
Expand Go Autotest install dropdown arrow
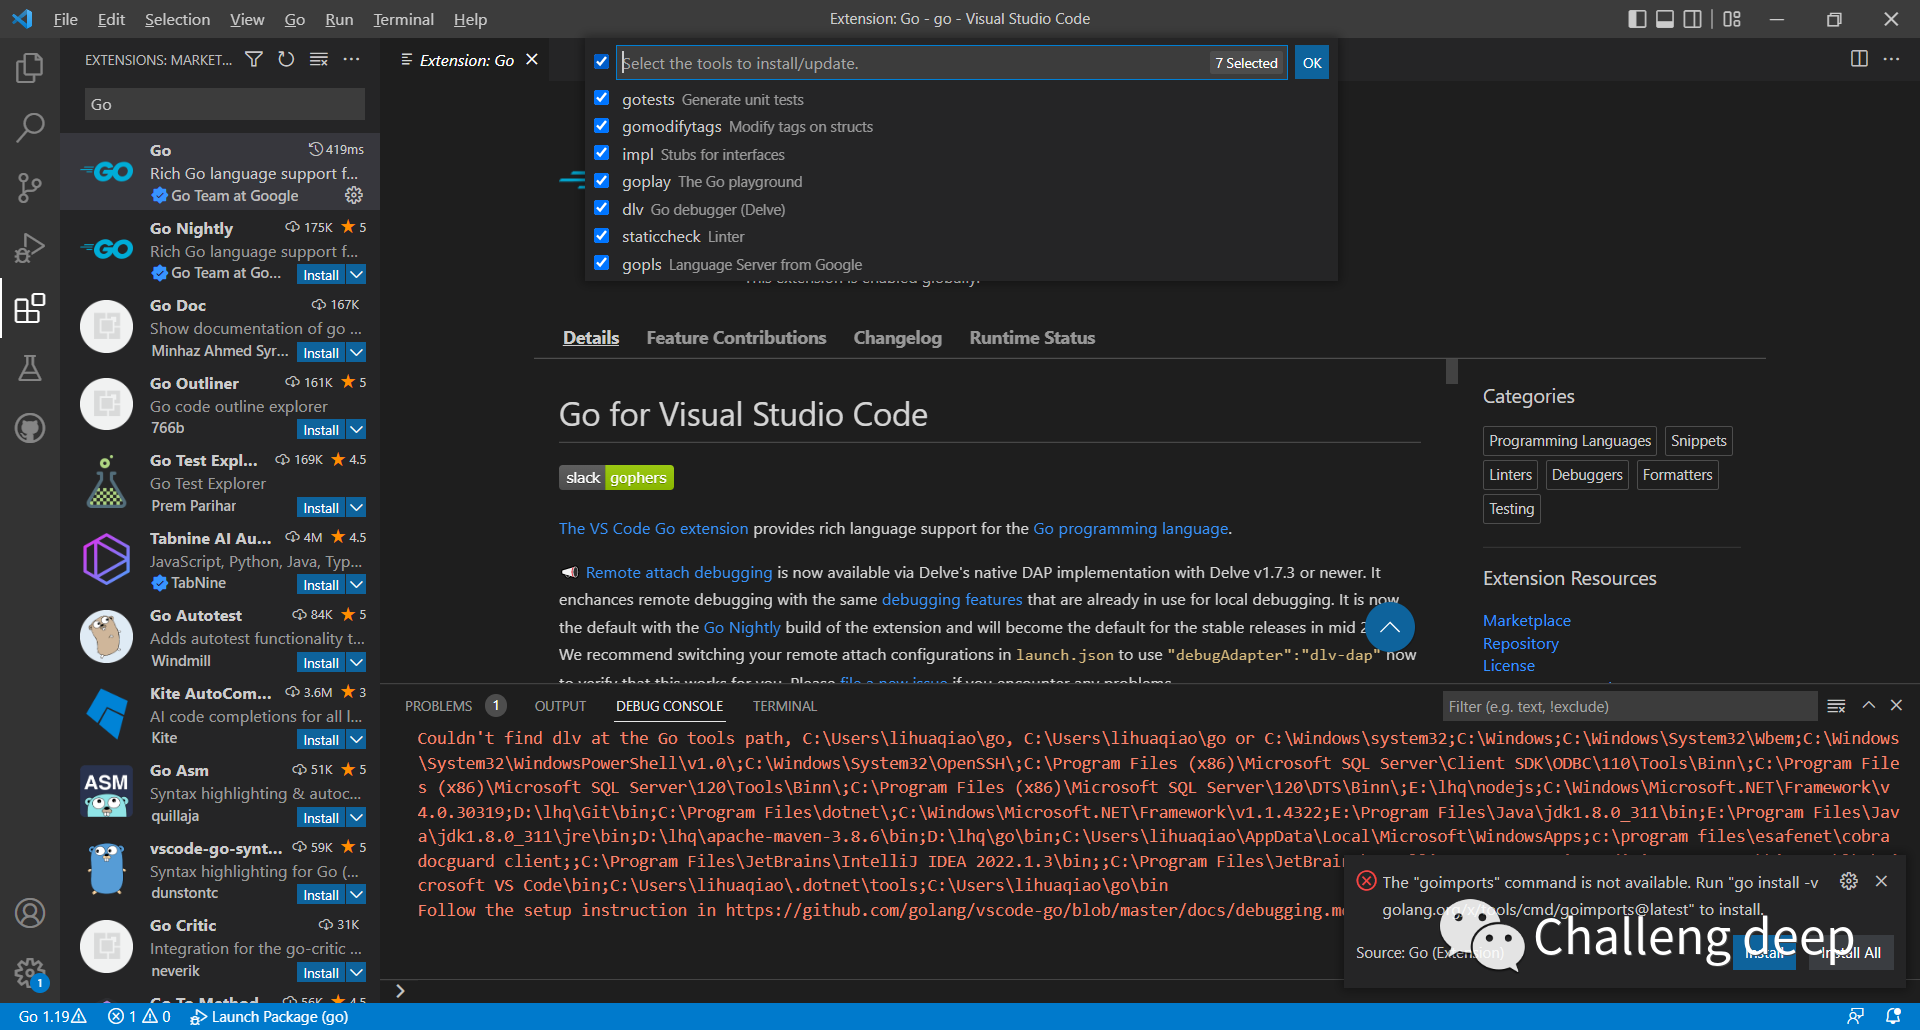tap(357, 662)
